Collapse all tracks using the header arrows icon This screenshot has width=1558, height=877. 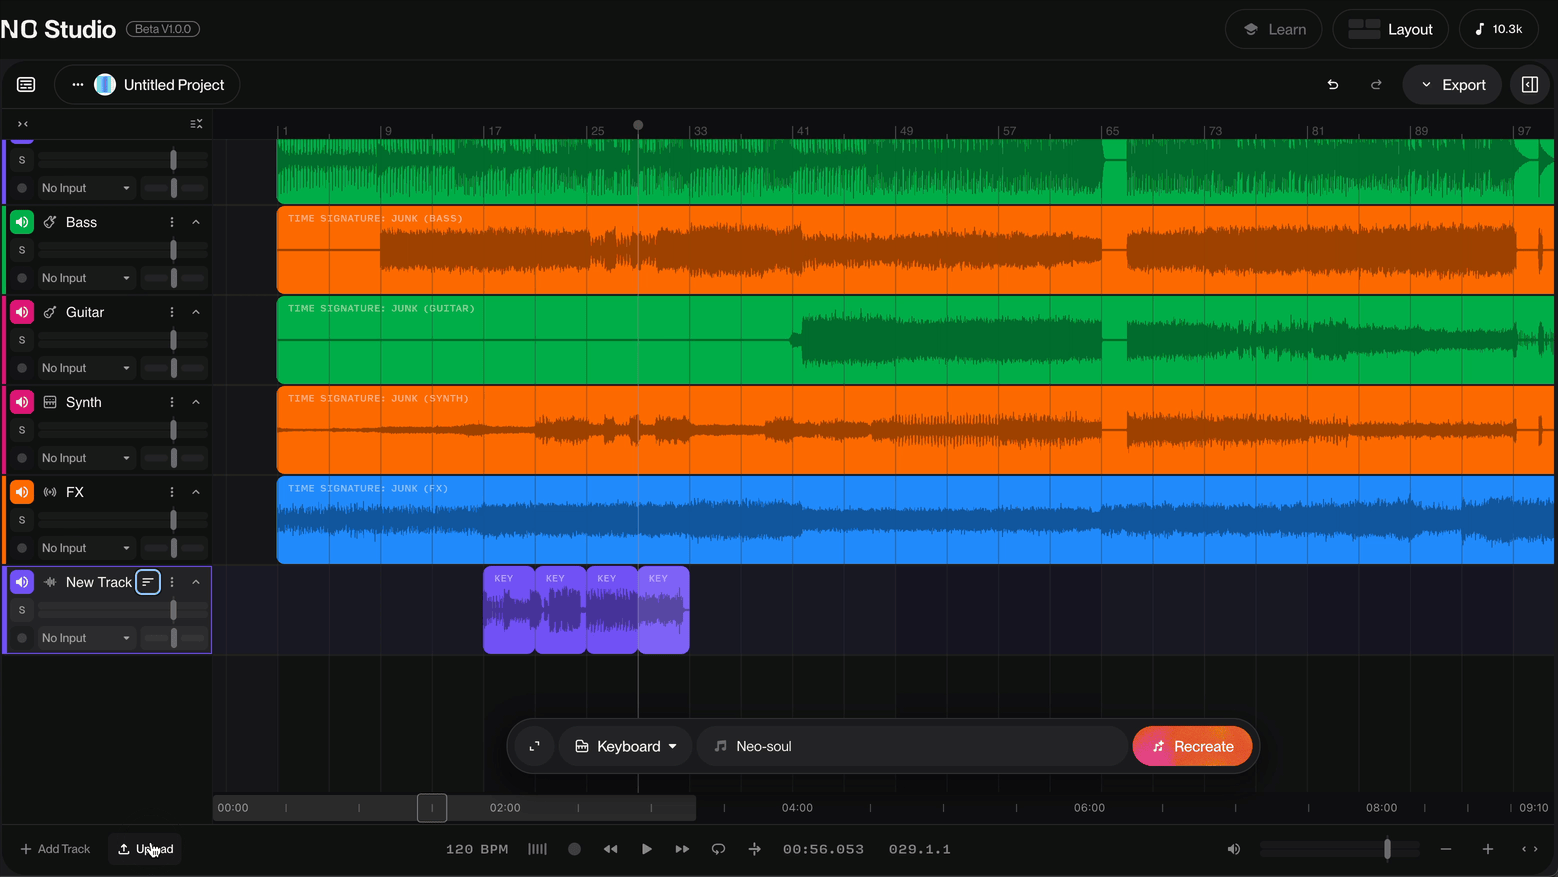click(x=23, y=124)
